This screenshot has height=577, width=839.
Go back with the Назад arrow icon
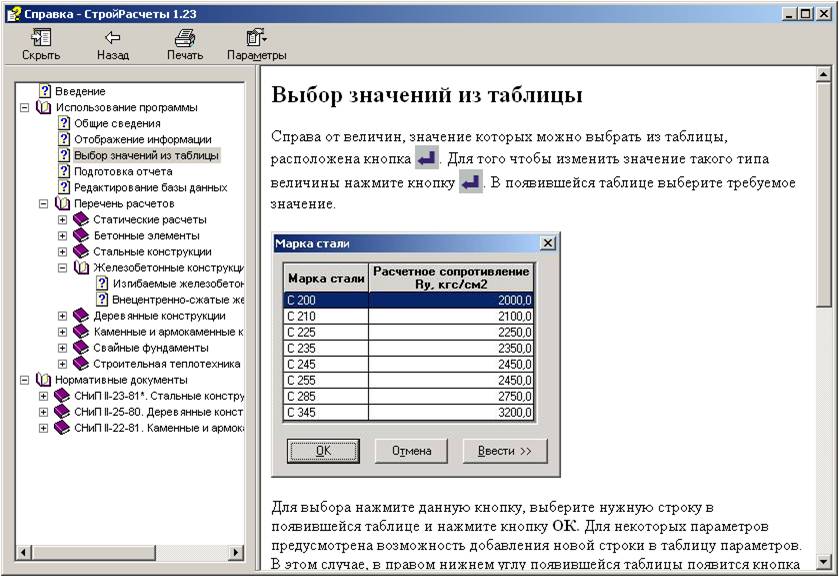tap(112, 37)
